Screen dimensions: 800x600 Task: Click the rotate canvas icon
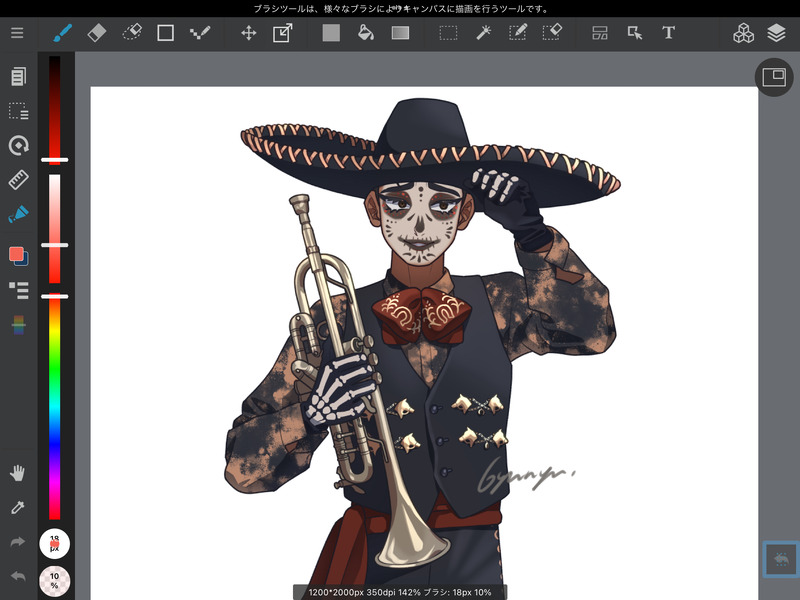pyautogui.click(x=18, y=145)
